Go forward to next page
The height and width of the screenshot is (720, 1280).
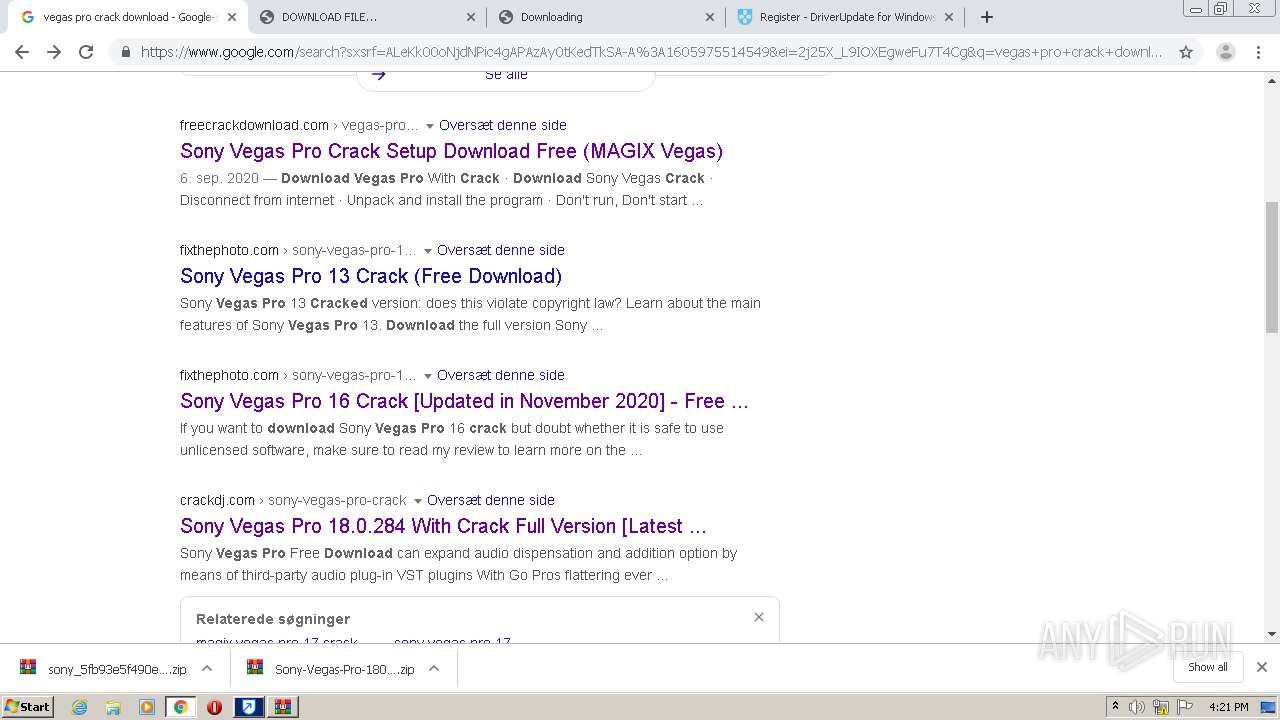click(54, 52)
